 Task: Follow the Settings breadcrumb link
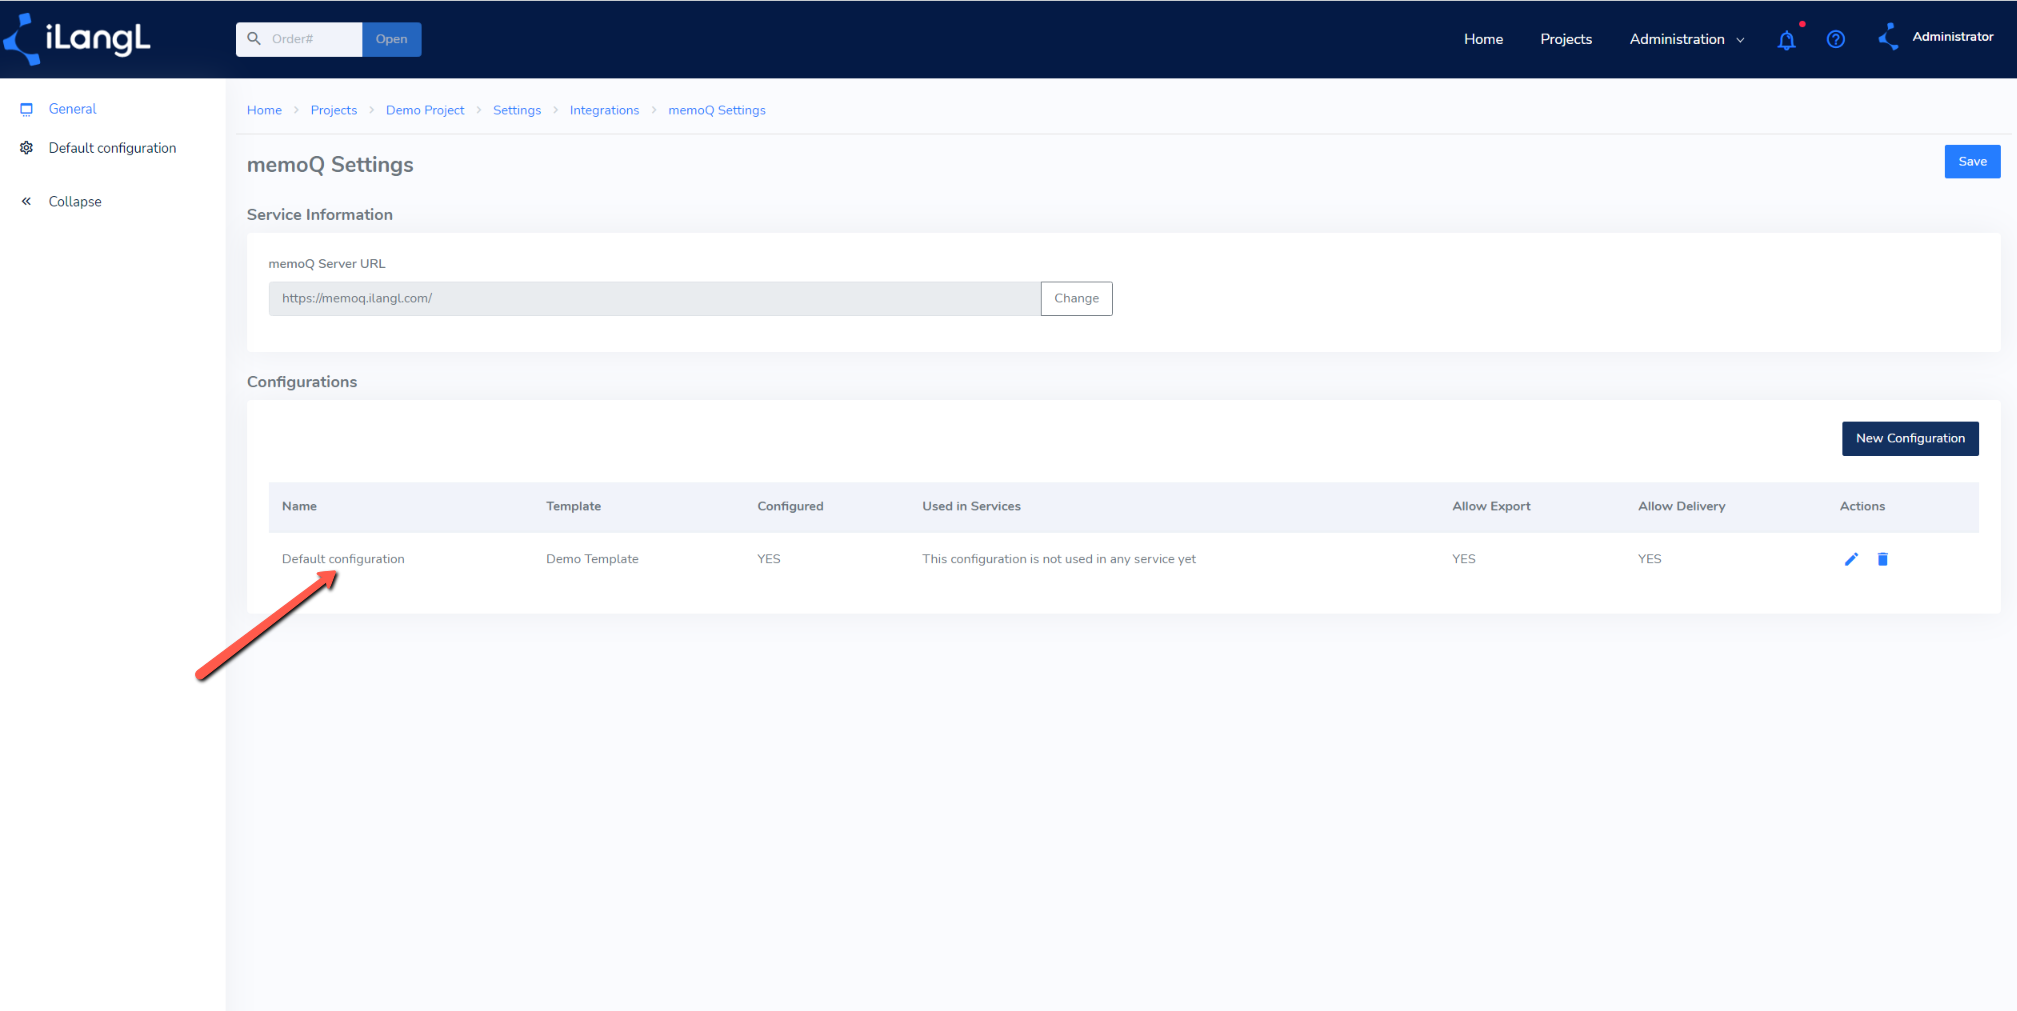click(x=516, y=110)
